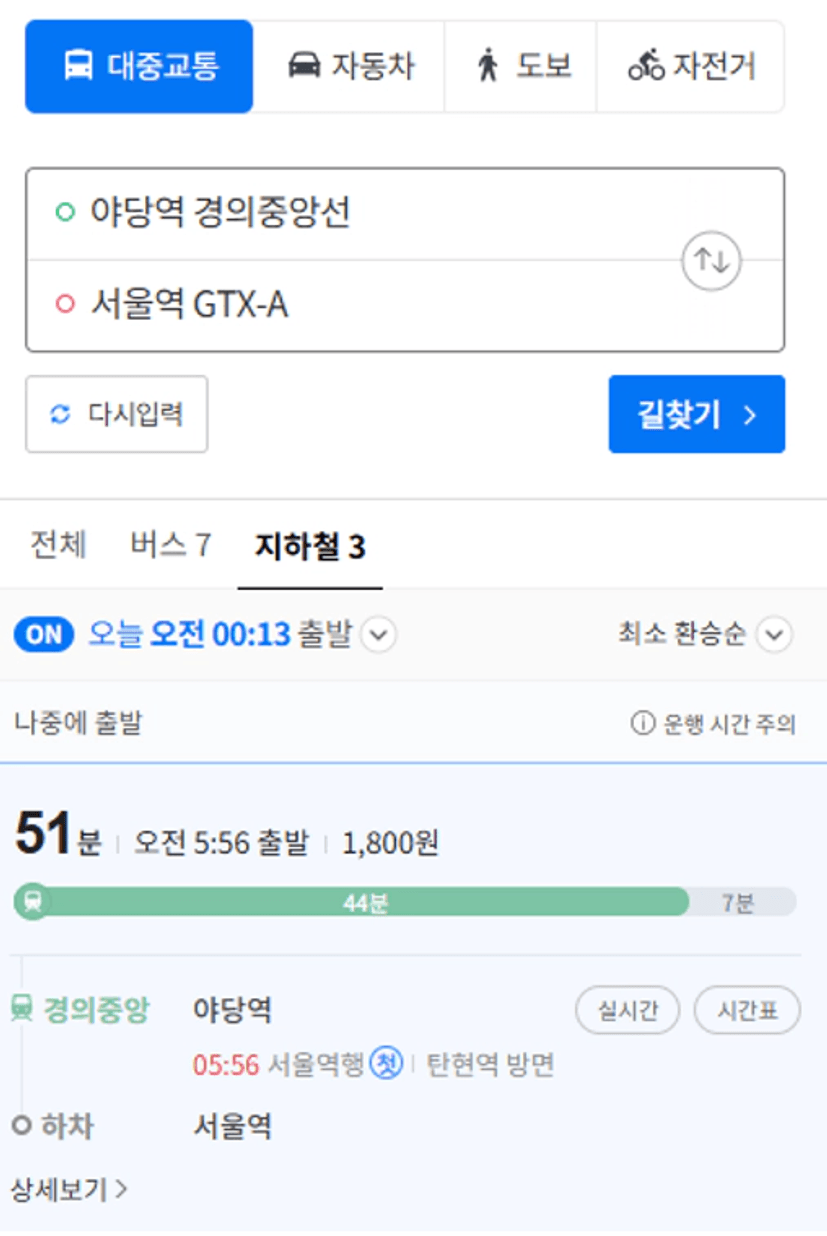Click the 실시간 real-time button
Viewport: 827px width, 1236px height.
pyautogui.click(x=627, y=1011)
